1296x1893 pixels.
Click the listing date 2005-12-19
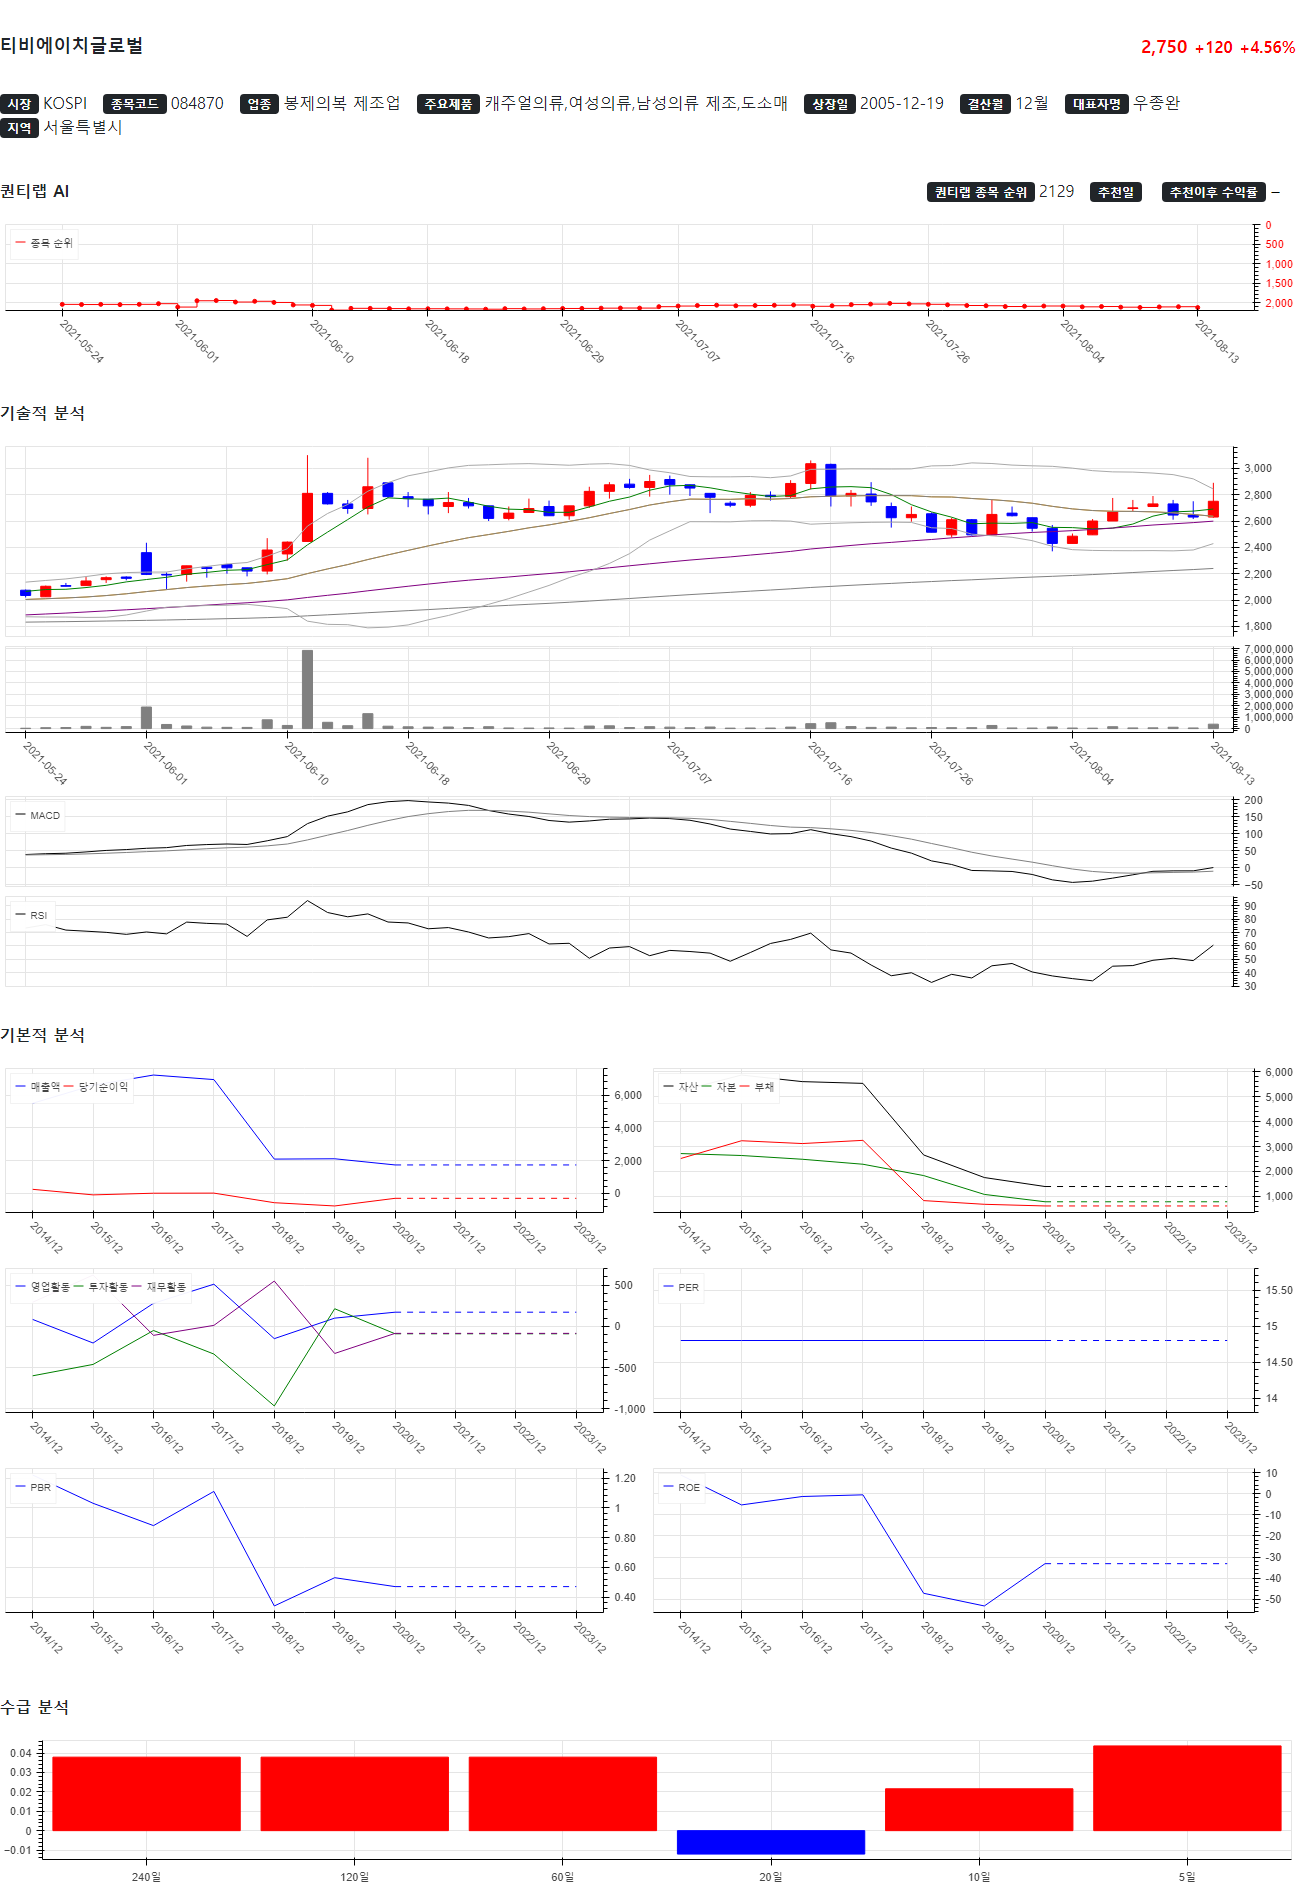click(902, 104)
